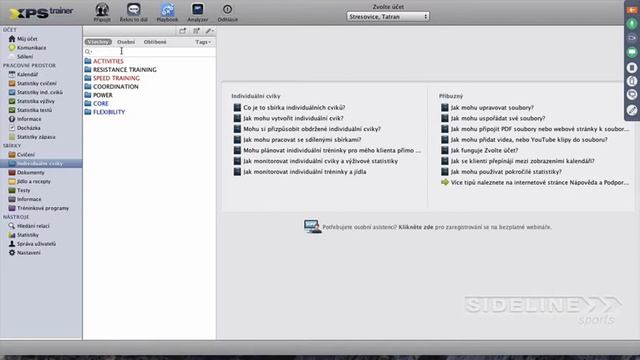Launch the Analyzer tool
Image resolution: width=640 pixels, height=360 pixels.
click(x=198, y=12)
